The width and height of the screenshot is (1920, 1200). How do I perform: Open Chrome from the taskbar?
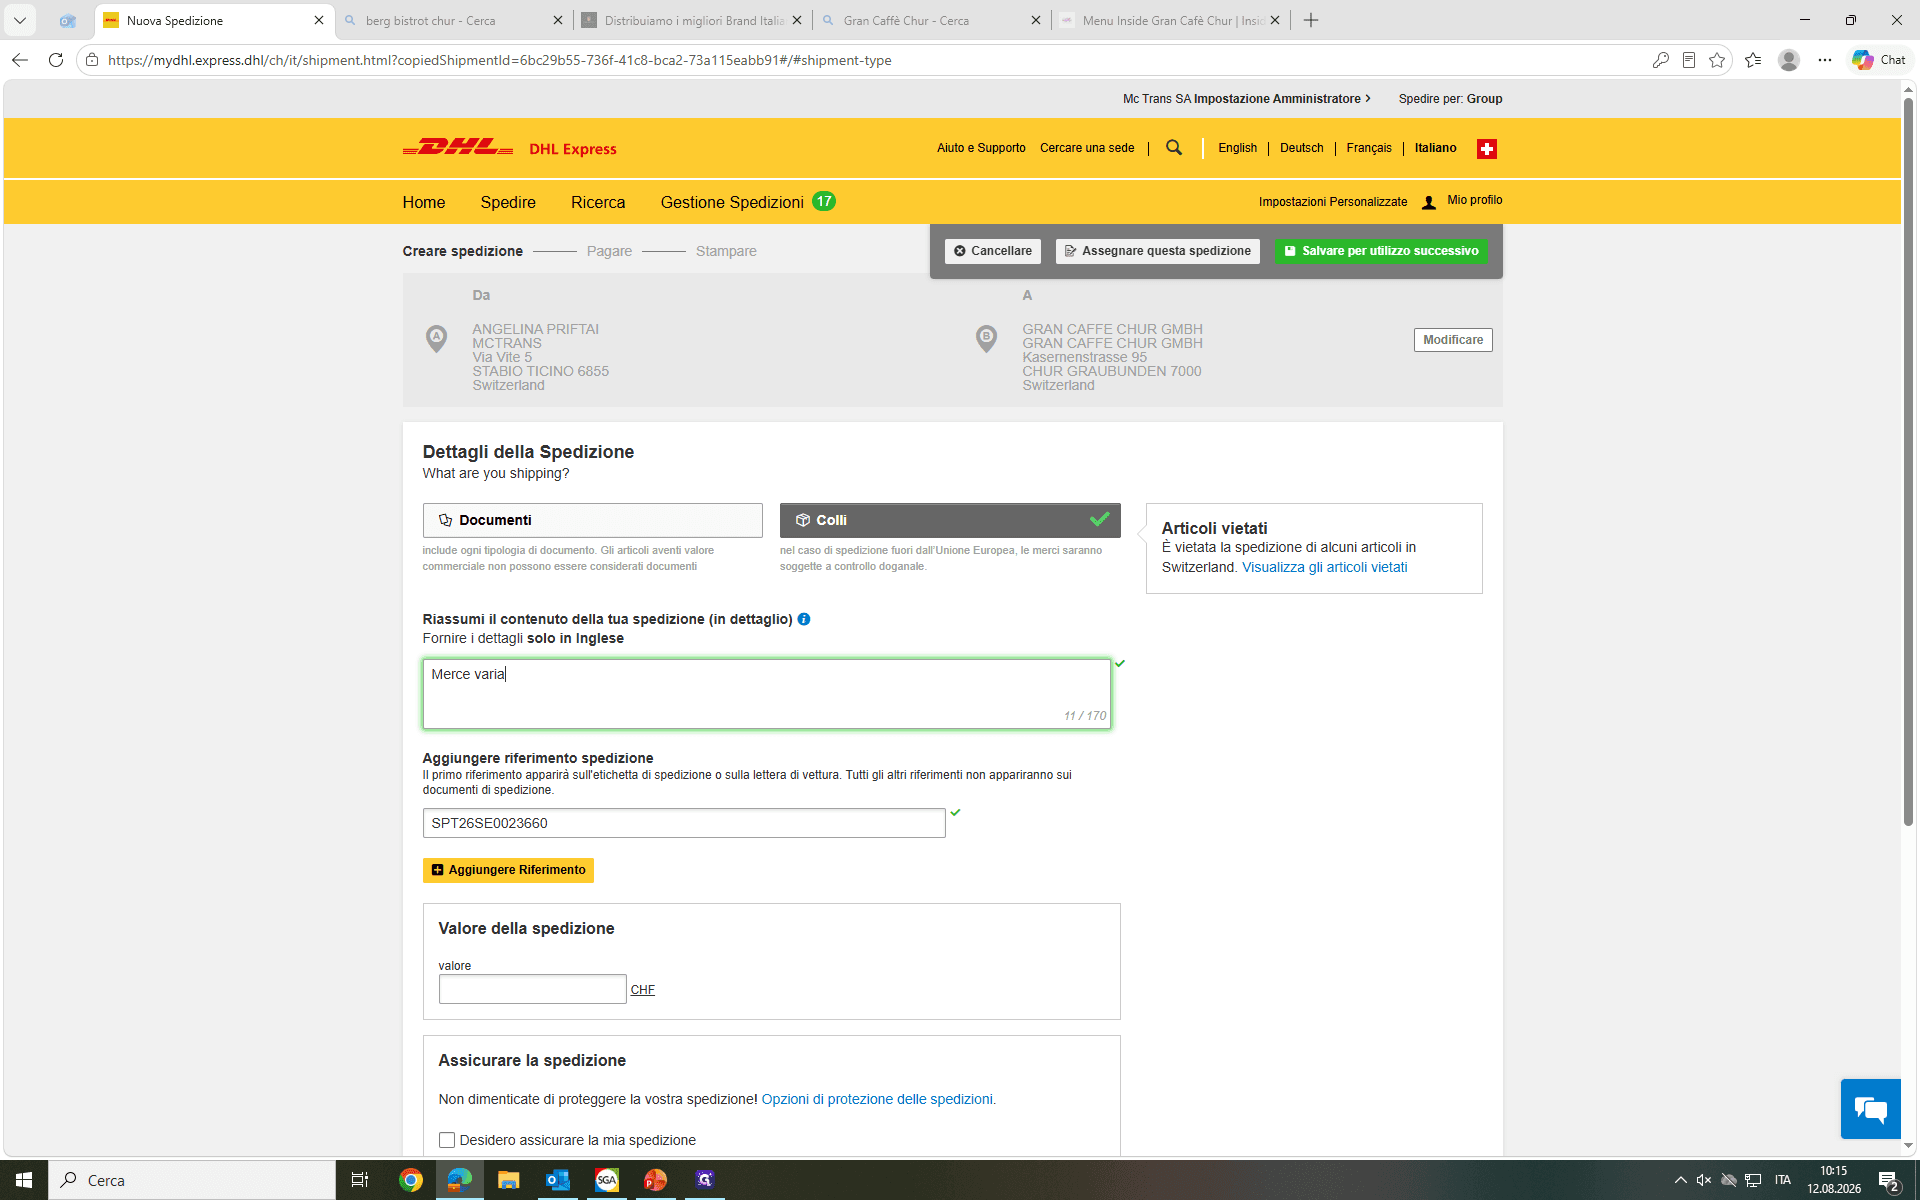[410, 1180]
